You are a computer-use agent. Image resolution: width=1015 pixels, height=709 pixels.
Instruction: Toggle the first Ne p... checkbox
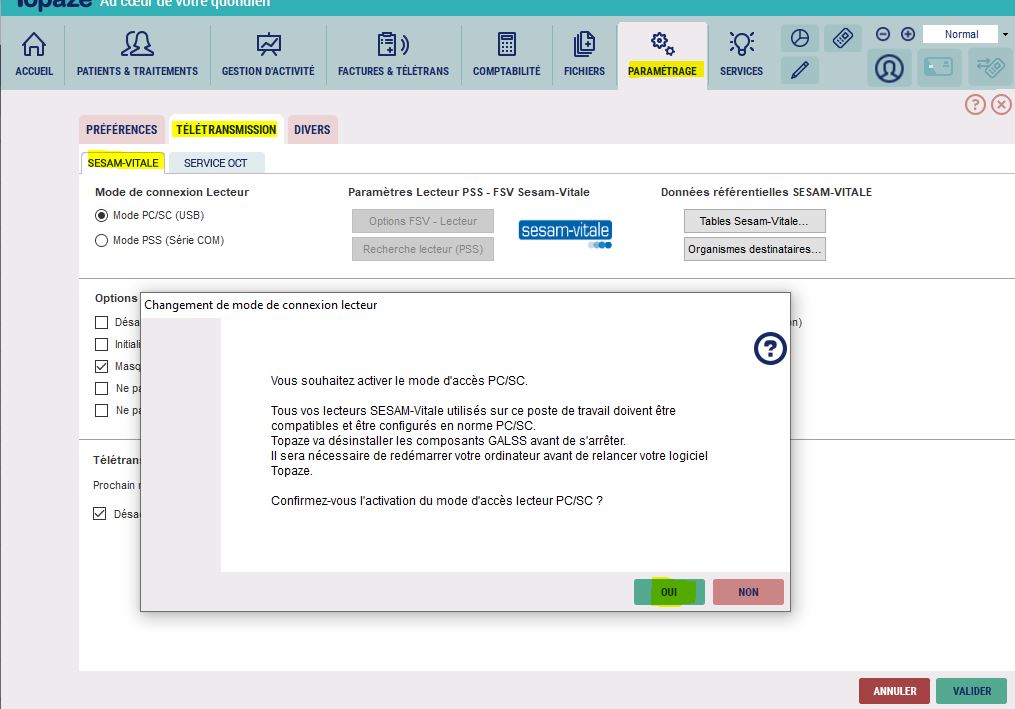point(101,388)
